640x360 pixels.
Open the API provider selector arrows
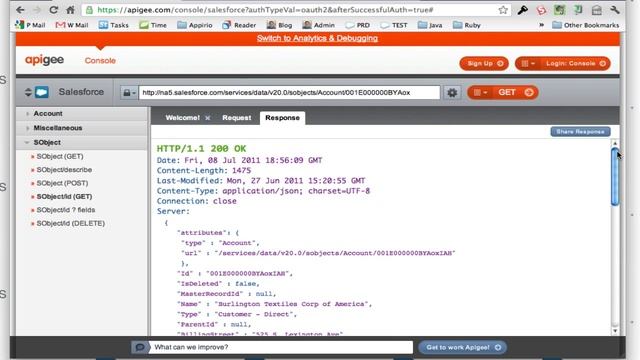pos(28,92)
